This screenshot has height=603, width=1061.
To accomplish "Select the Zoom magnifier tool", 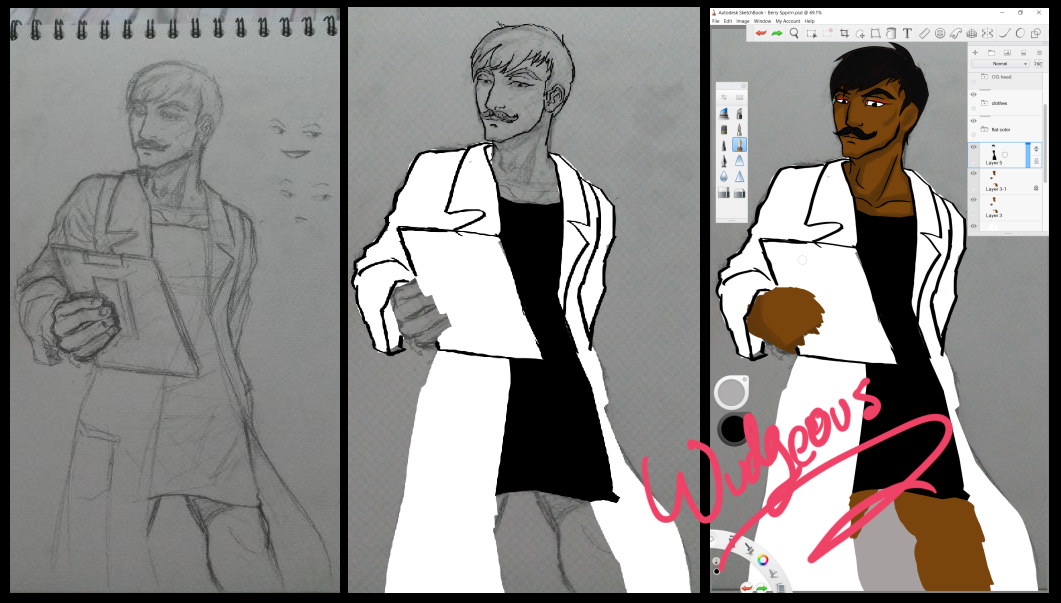I will click(x=794, y=33).
